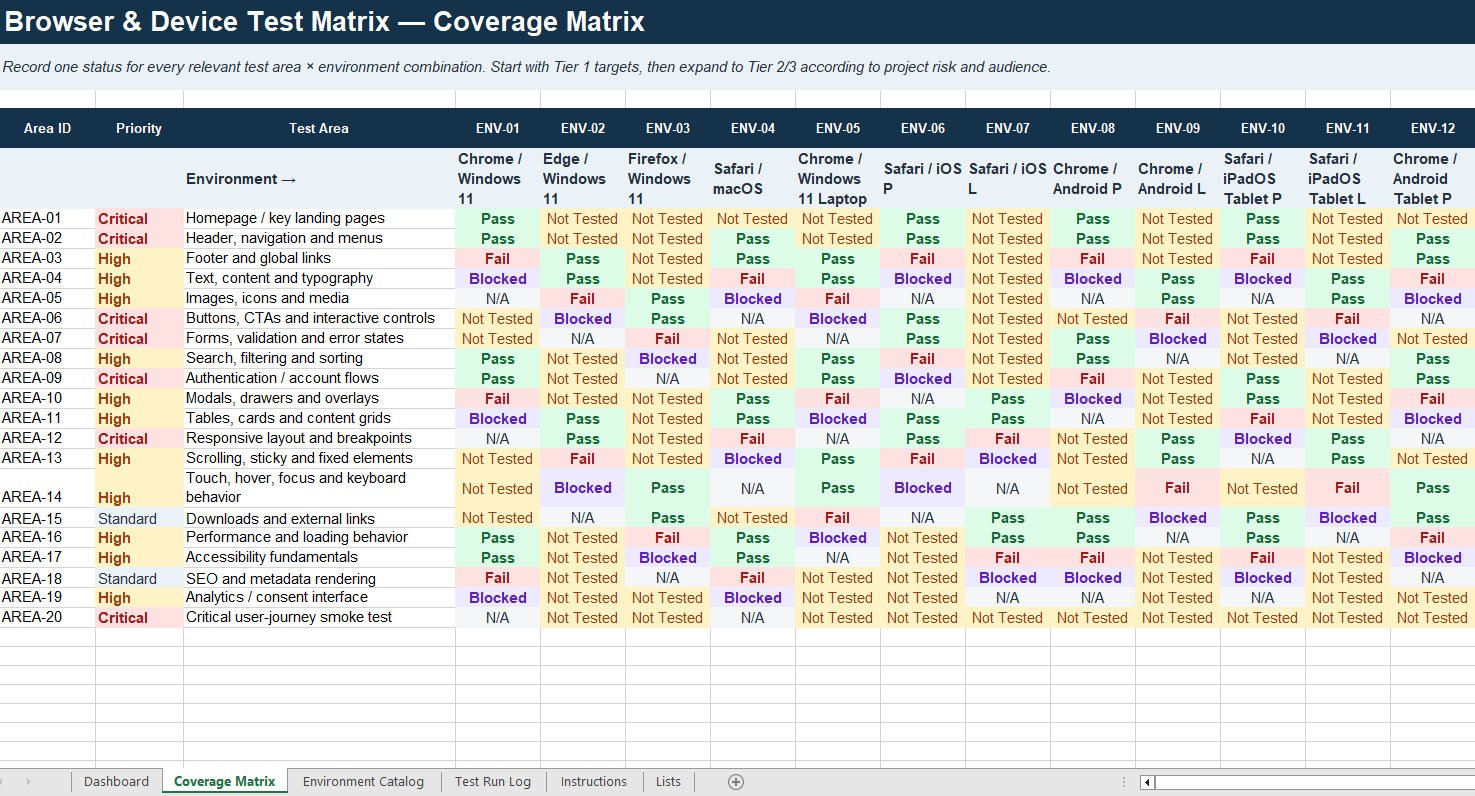Select the ENV-06 column header
The height and width of the screenshot is (796, 1475).
pos(923,128)
